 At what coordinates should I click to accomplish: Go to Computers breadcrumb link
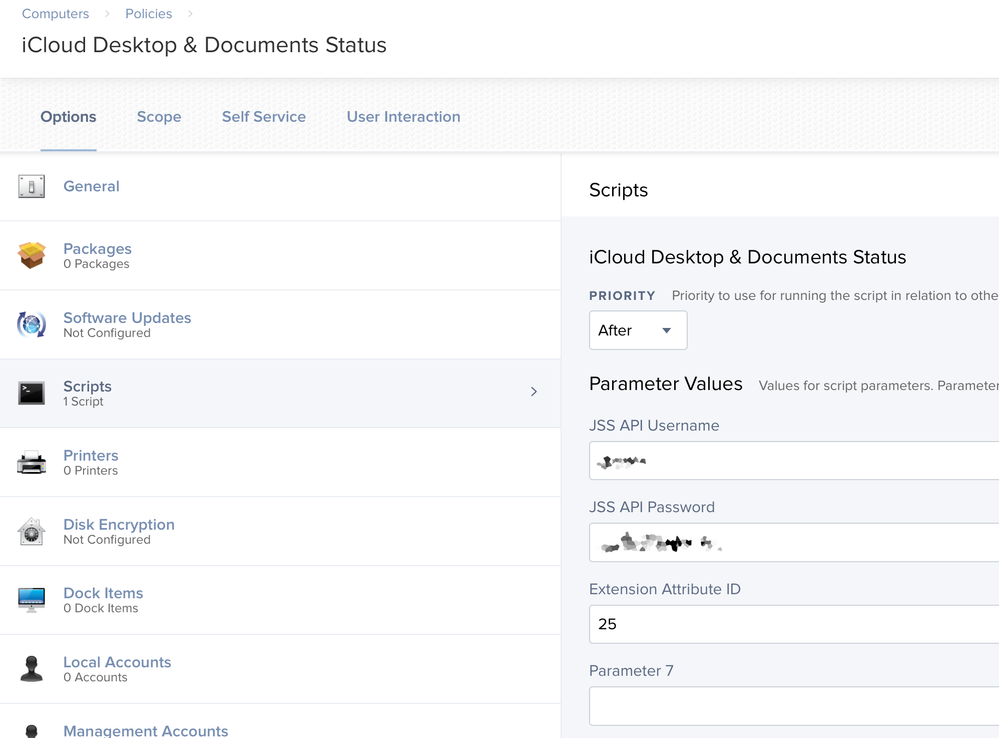click(55, 14)
